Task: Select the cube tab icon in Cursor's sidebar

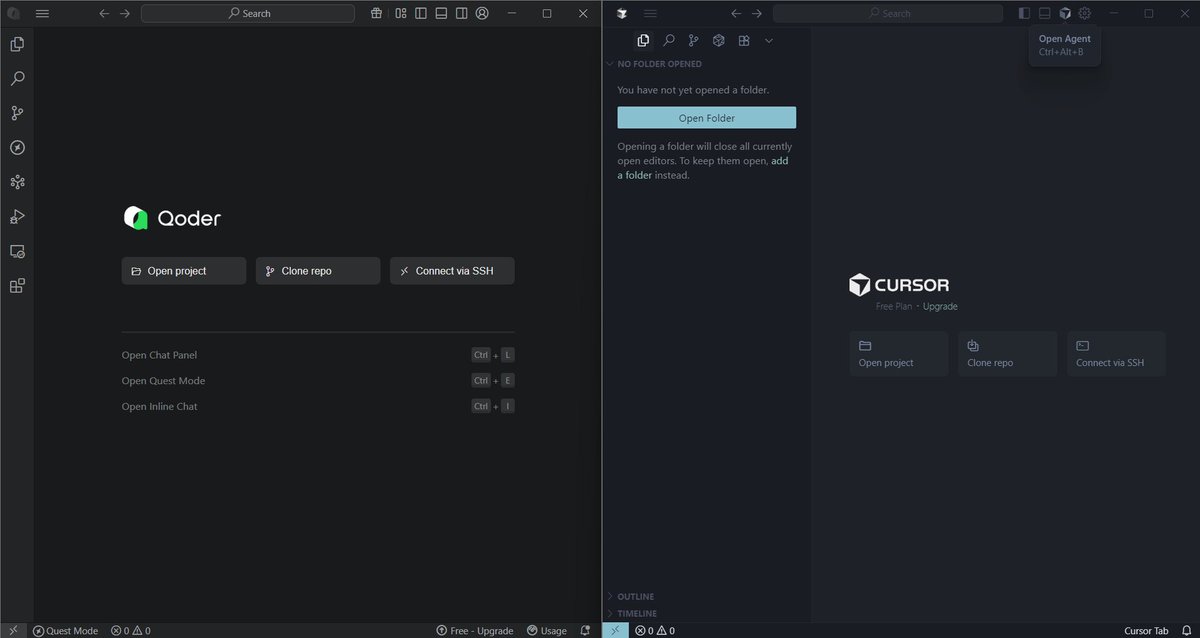Action: click(x=719, y=41)
